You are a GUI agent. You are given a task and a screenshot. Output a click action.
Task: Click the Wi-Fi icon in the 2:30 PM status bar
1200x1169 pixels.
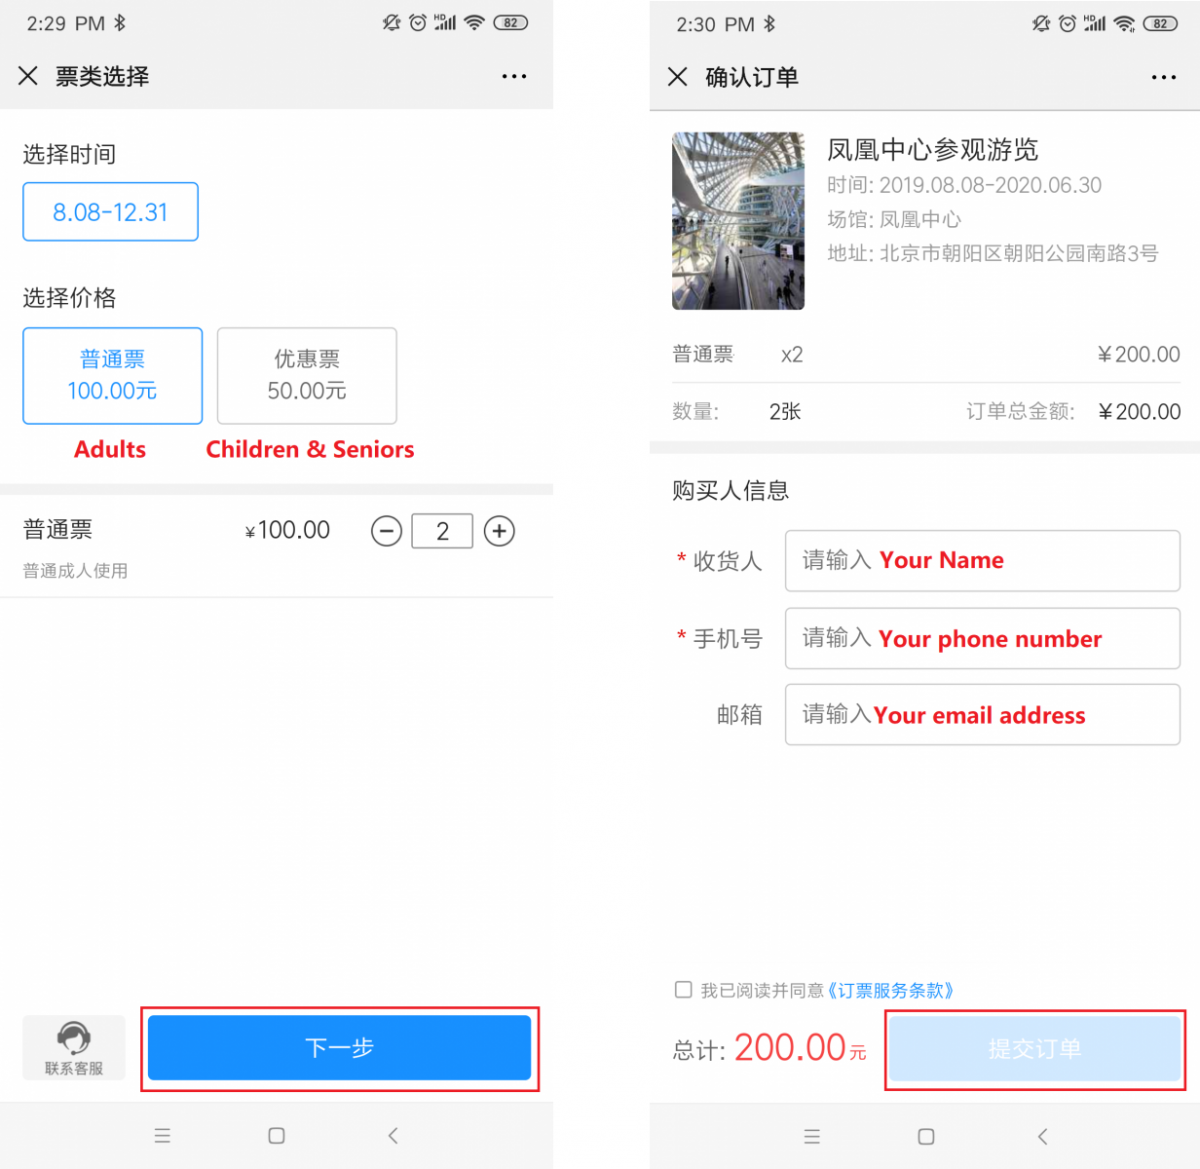coord(1124,24)
